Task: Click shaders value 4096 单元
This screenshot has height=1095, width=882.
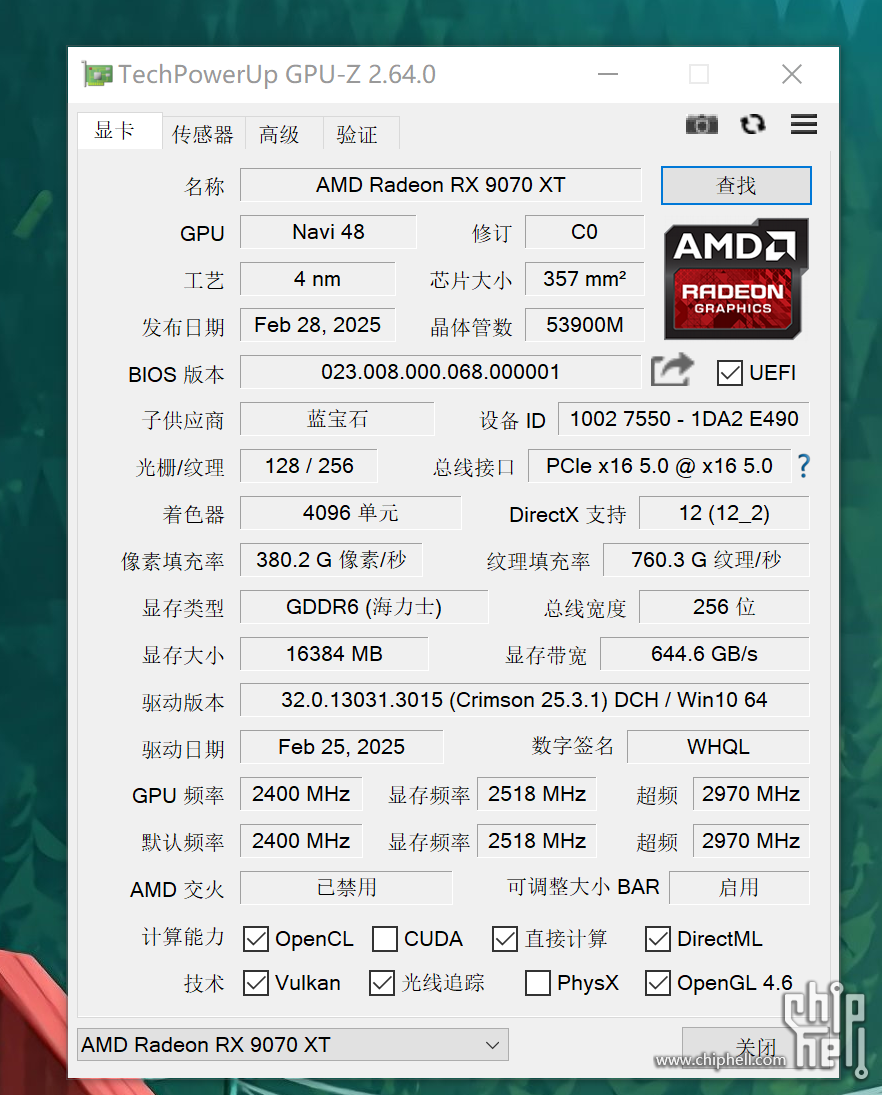Action: [351, 513]
